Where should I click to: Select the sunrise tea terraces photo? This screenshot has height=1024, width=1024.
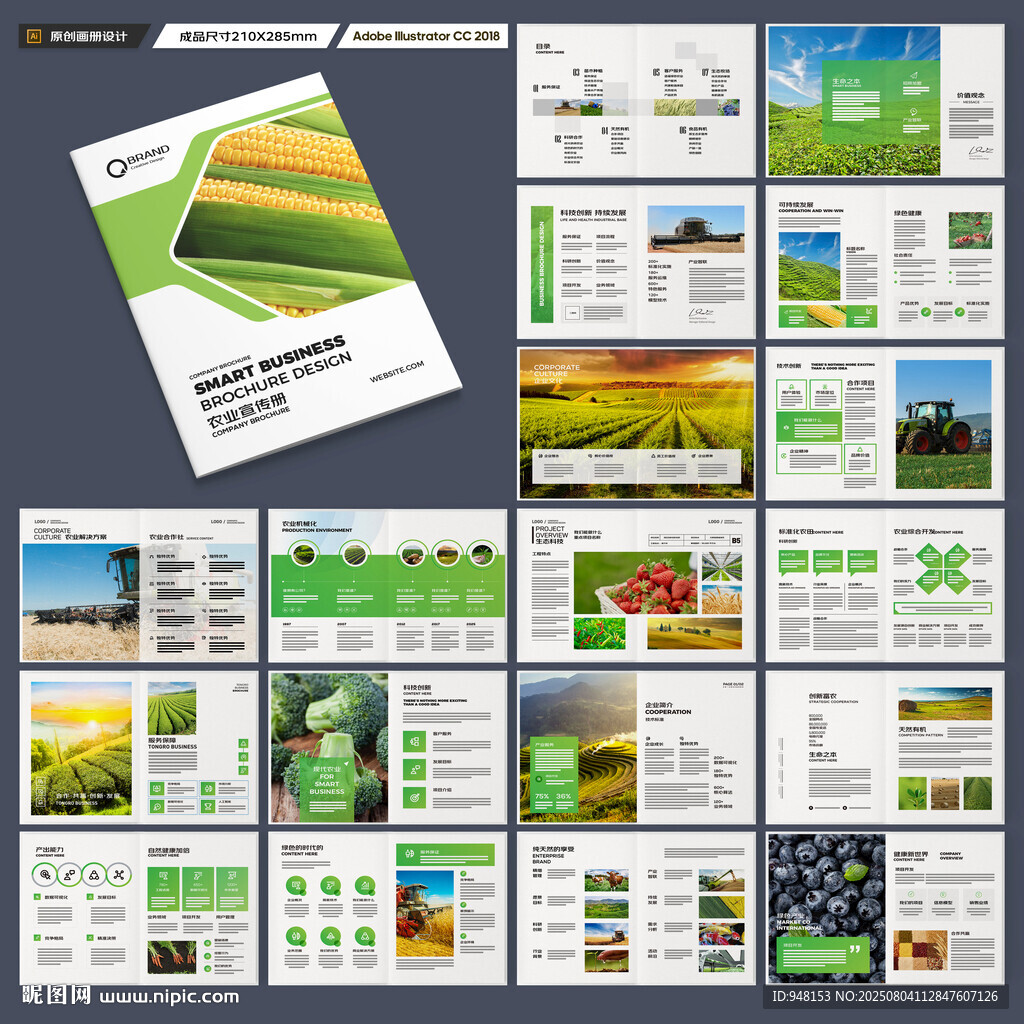point(81,748)
